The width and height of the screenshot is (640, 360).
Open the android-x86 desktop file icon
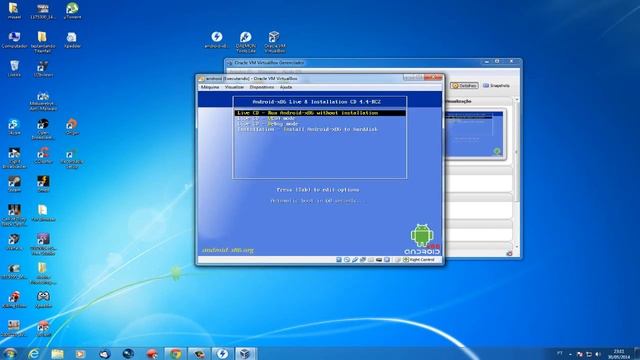tap(217, 40)
